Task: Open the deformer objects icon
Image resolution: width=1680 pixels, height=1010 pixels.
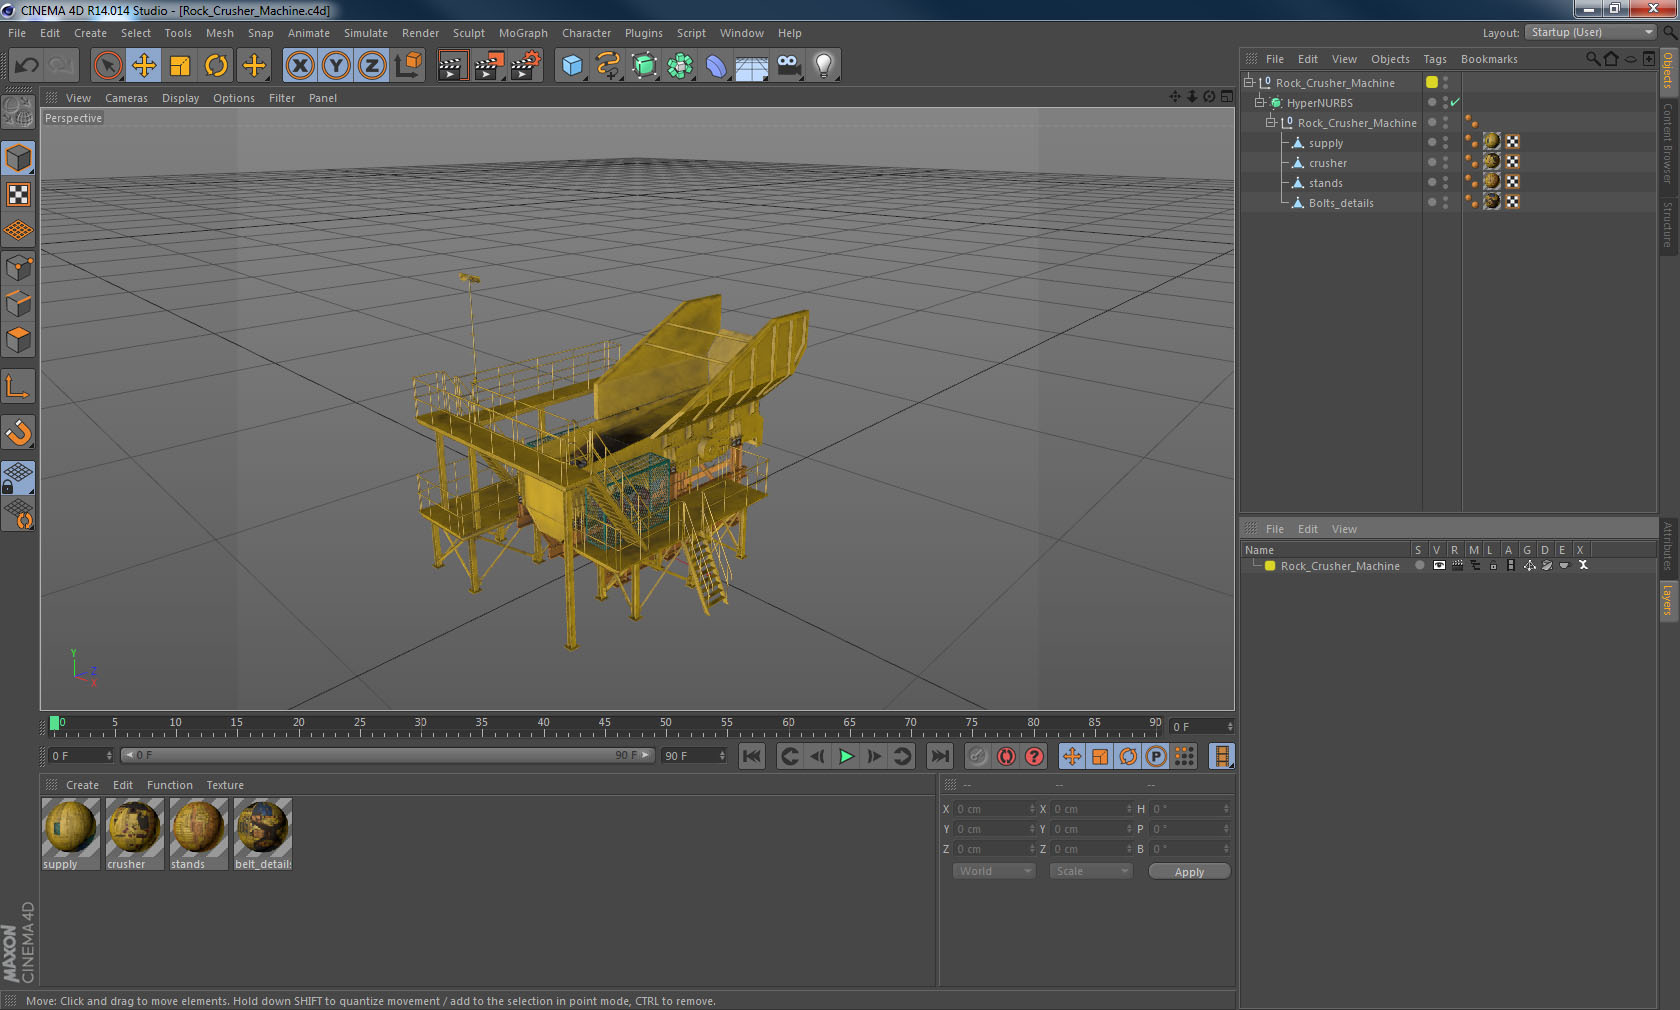Action: click(717, 66)
